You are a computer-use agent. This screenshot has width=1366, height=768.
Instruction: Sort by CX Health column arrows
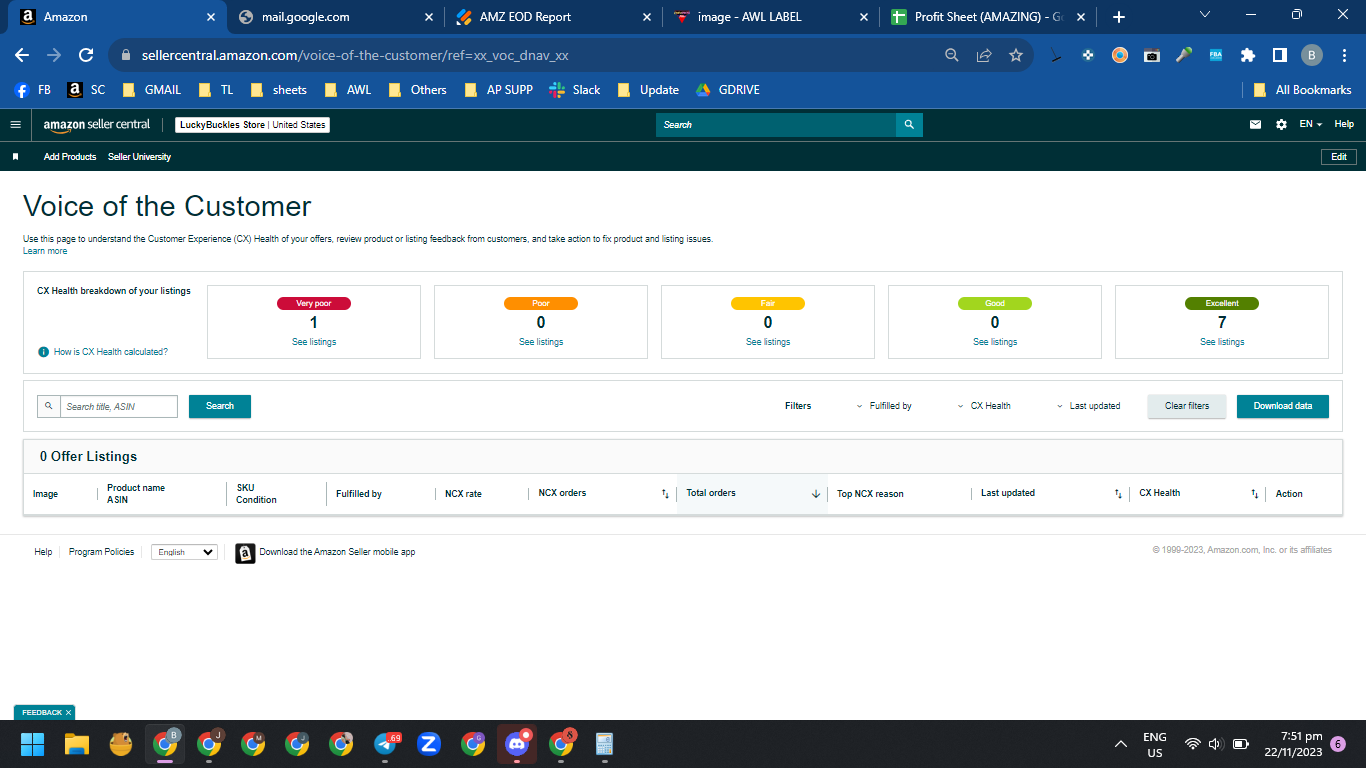click(x=1254, y=494)
